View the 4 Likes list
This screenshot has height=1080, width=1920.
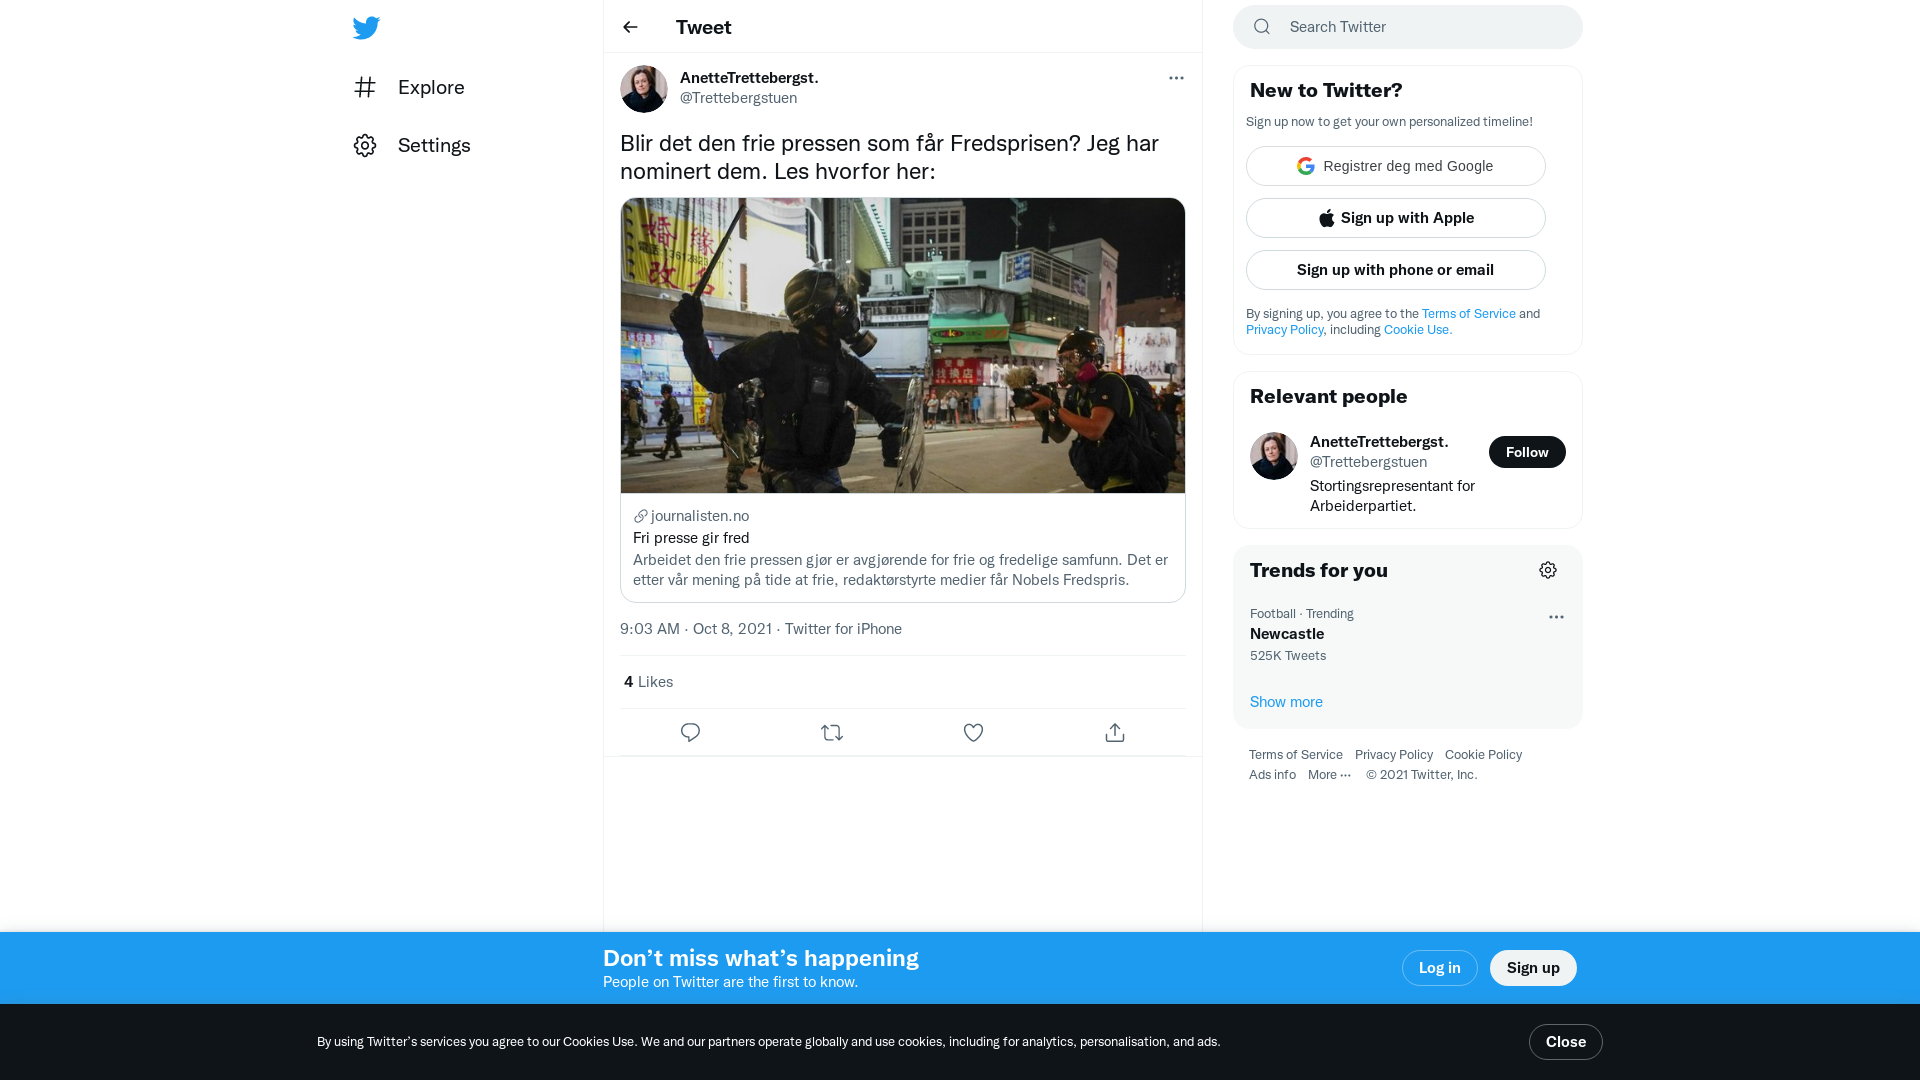tap(648, 681)
